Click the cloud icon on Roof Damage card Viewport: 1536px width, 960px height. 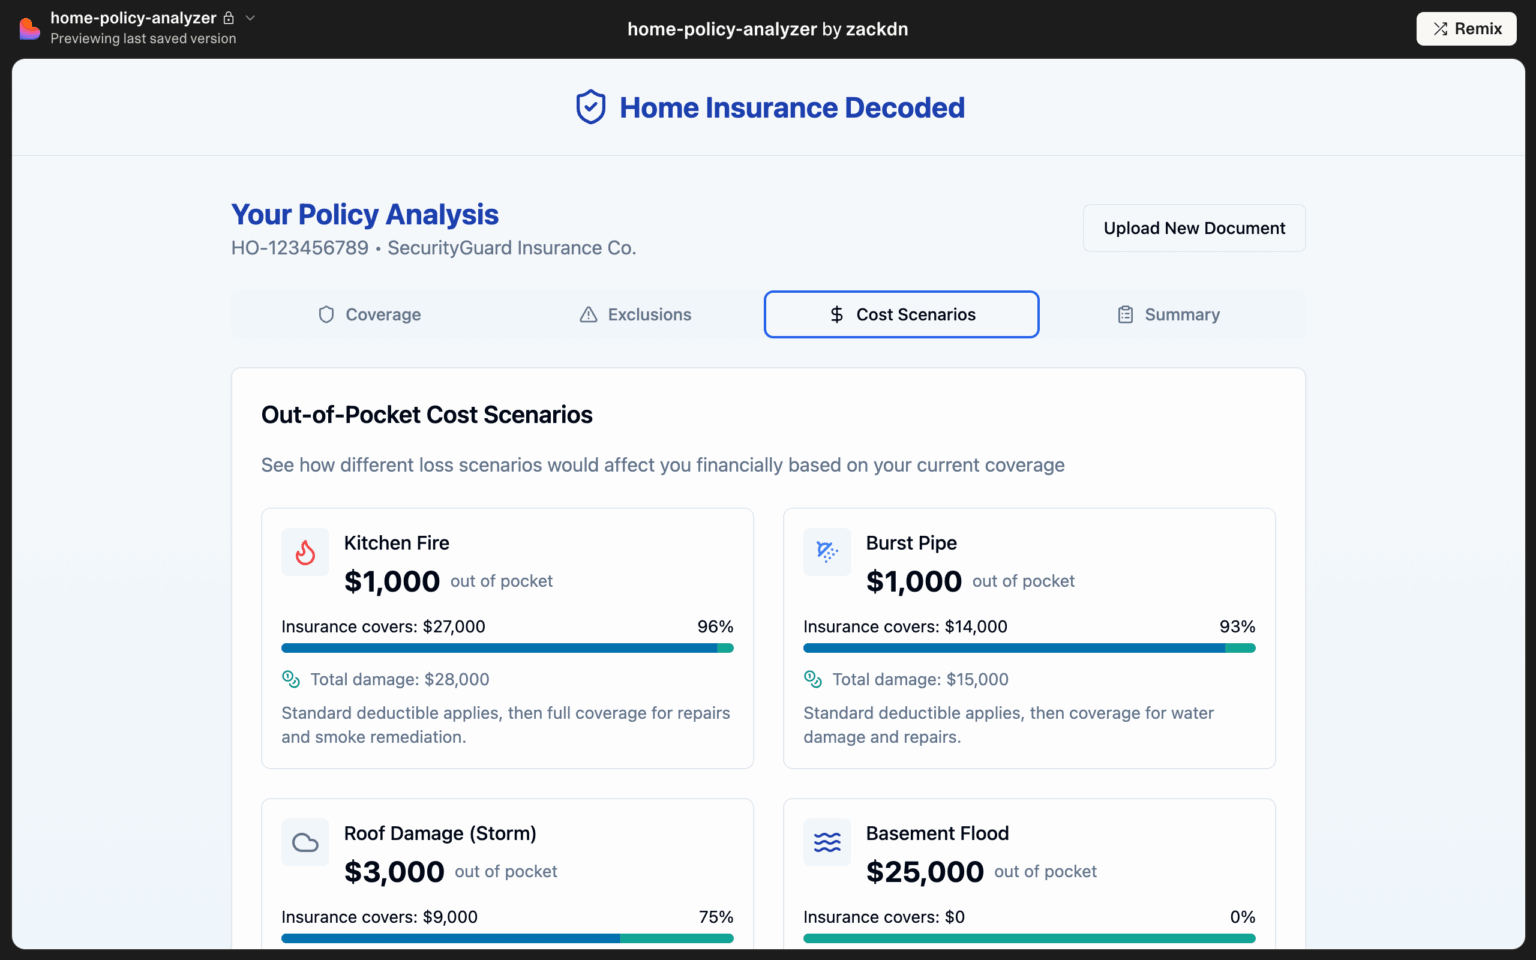point(305,842)
